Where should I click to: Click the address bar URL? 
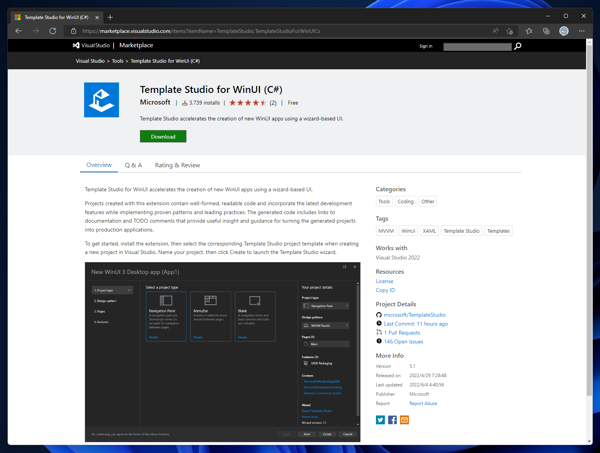pyautogui.click(x=201, y=31)
